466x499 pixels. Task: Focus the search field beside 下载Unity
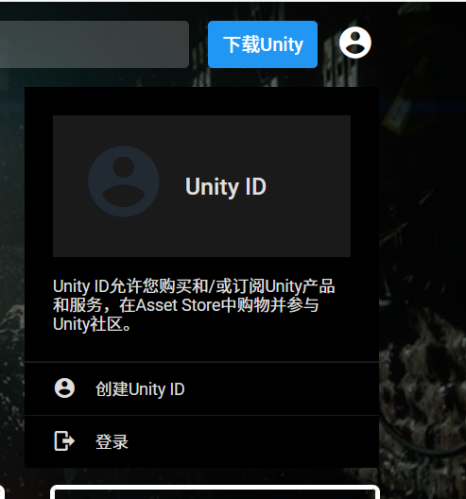coord(94,44)
